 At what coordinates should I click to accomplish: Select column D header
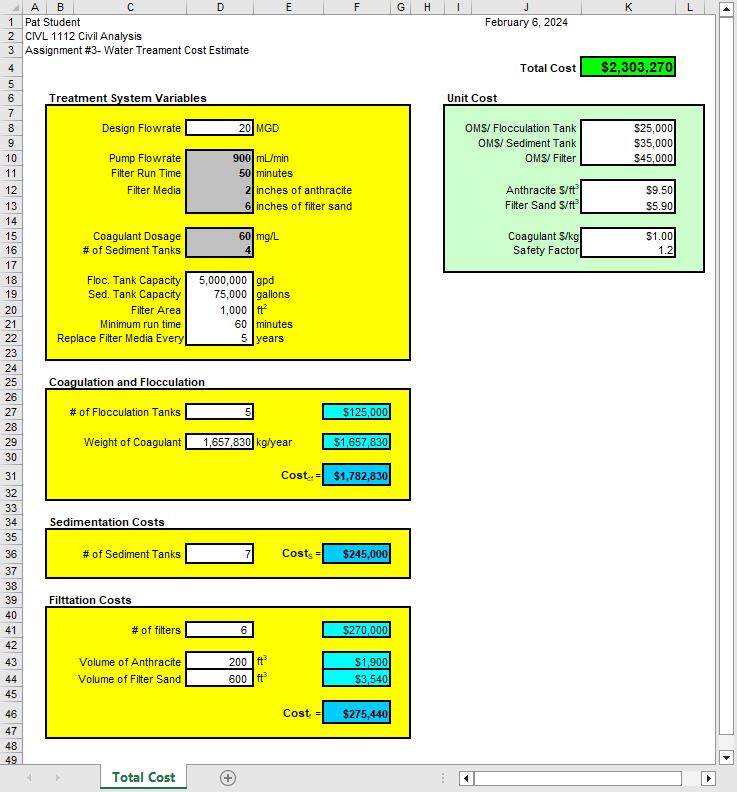(x=220, y=8)
